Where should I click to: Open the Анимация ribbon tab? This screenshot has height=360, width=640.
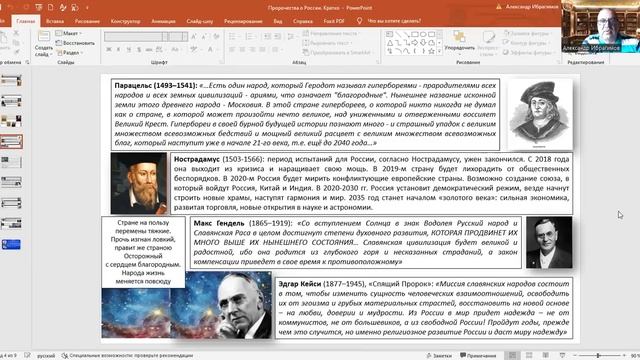coord(163,21)
